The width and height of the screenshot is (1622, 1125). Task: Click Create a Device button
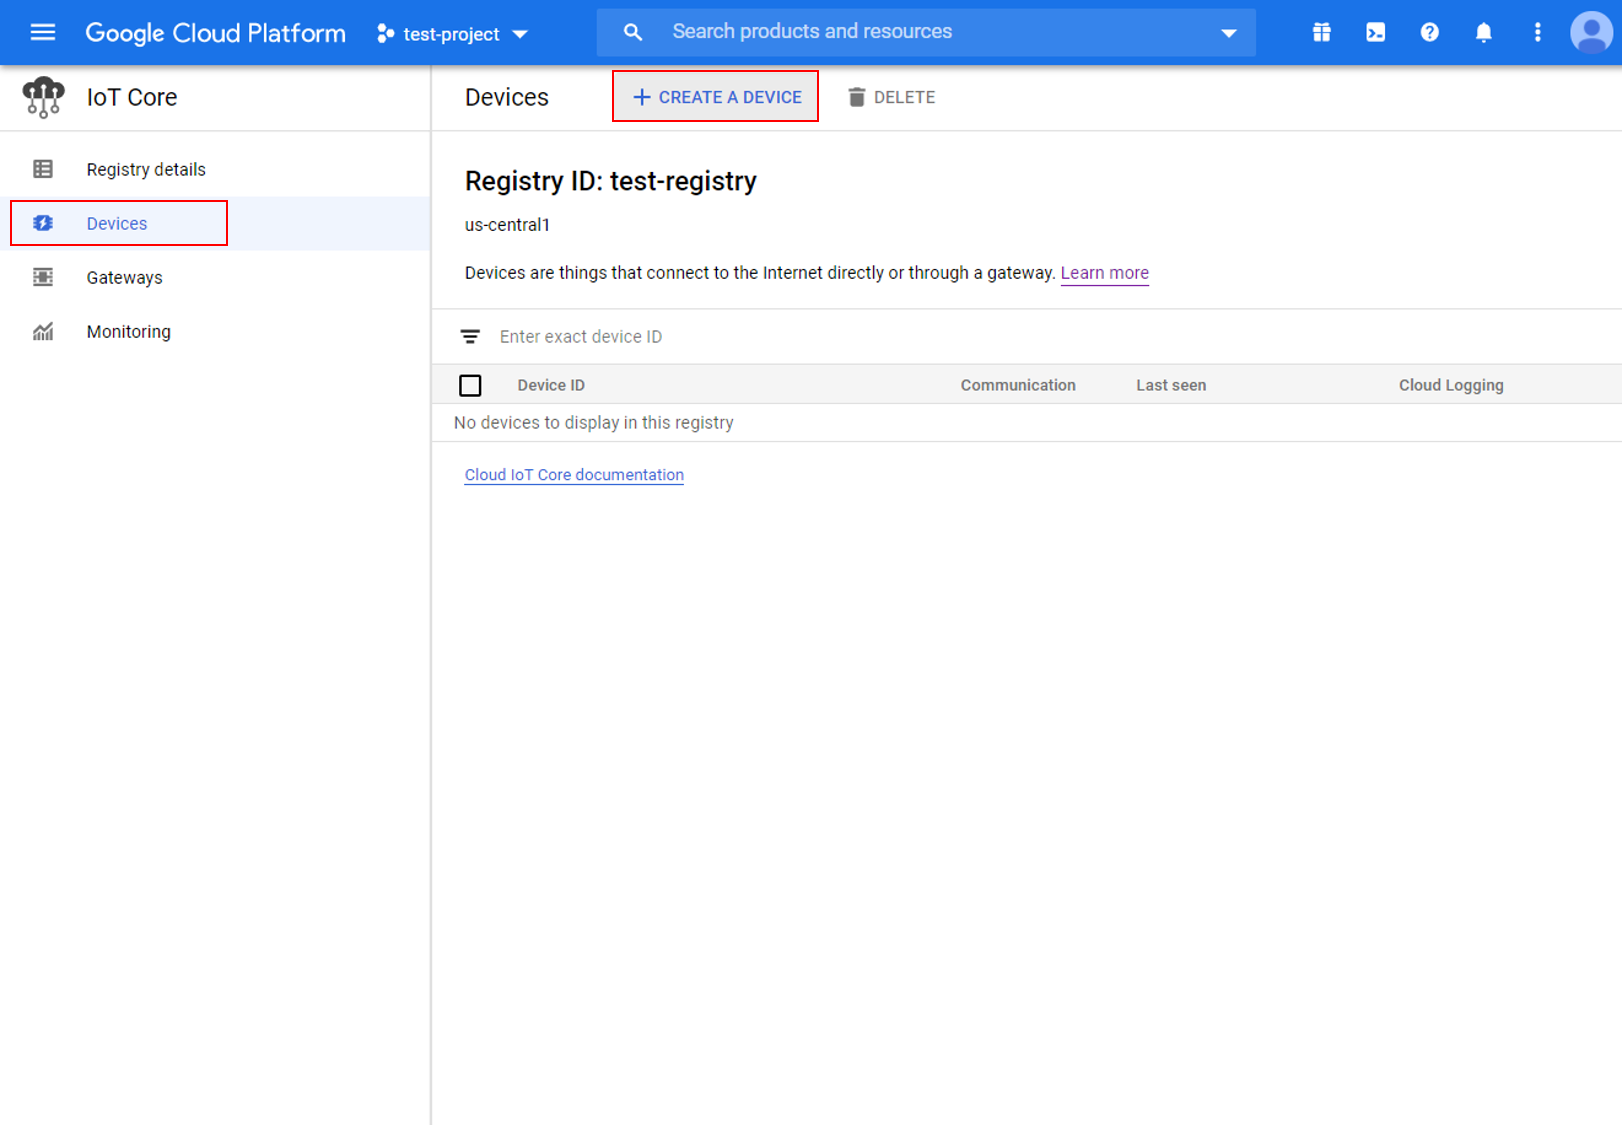tap(716, 97)
